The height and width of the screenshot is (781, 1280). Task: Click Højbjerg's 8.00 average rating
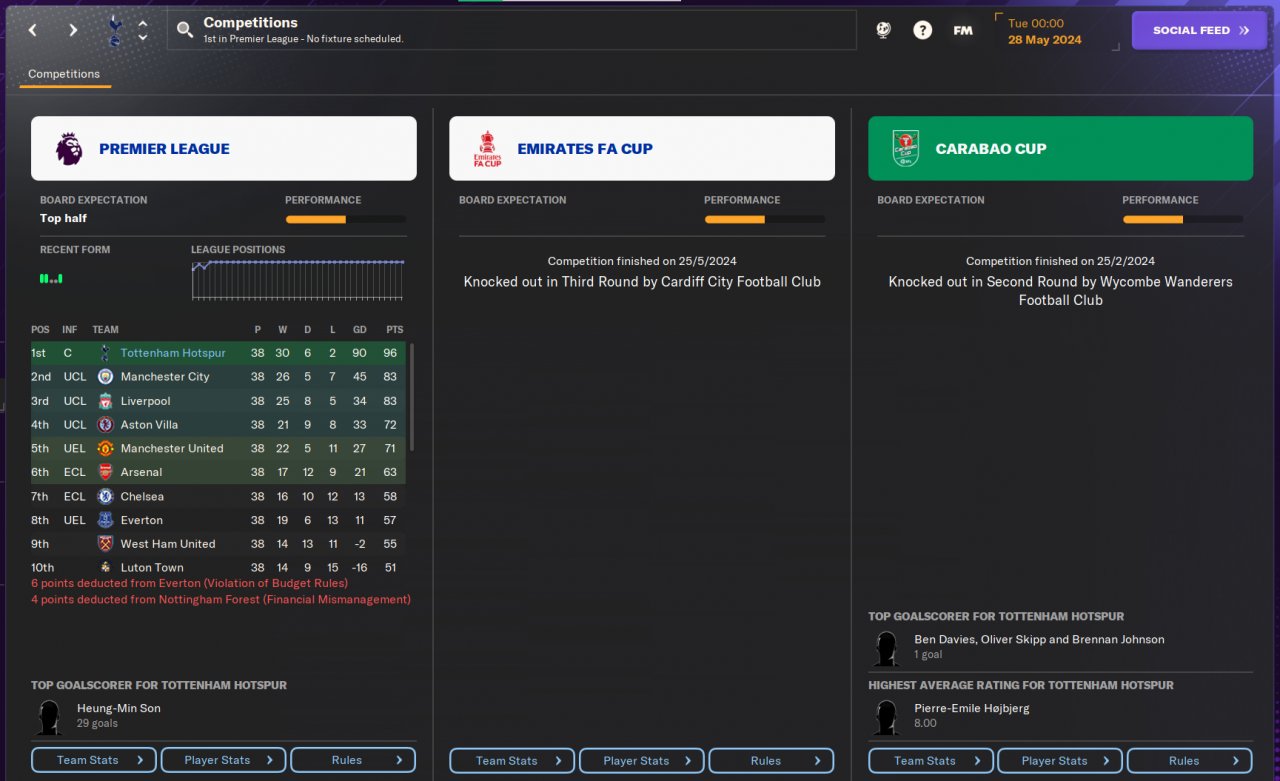tap(925, 723)
